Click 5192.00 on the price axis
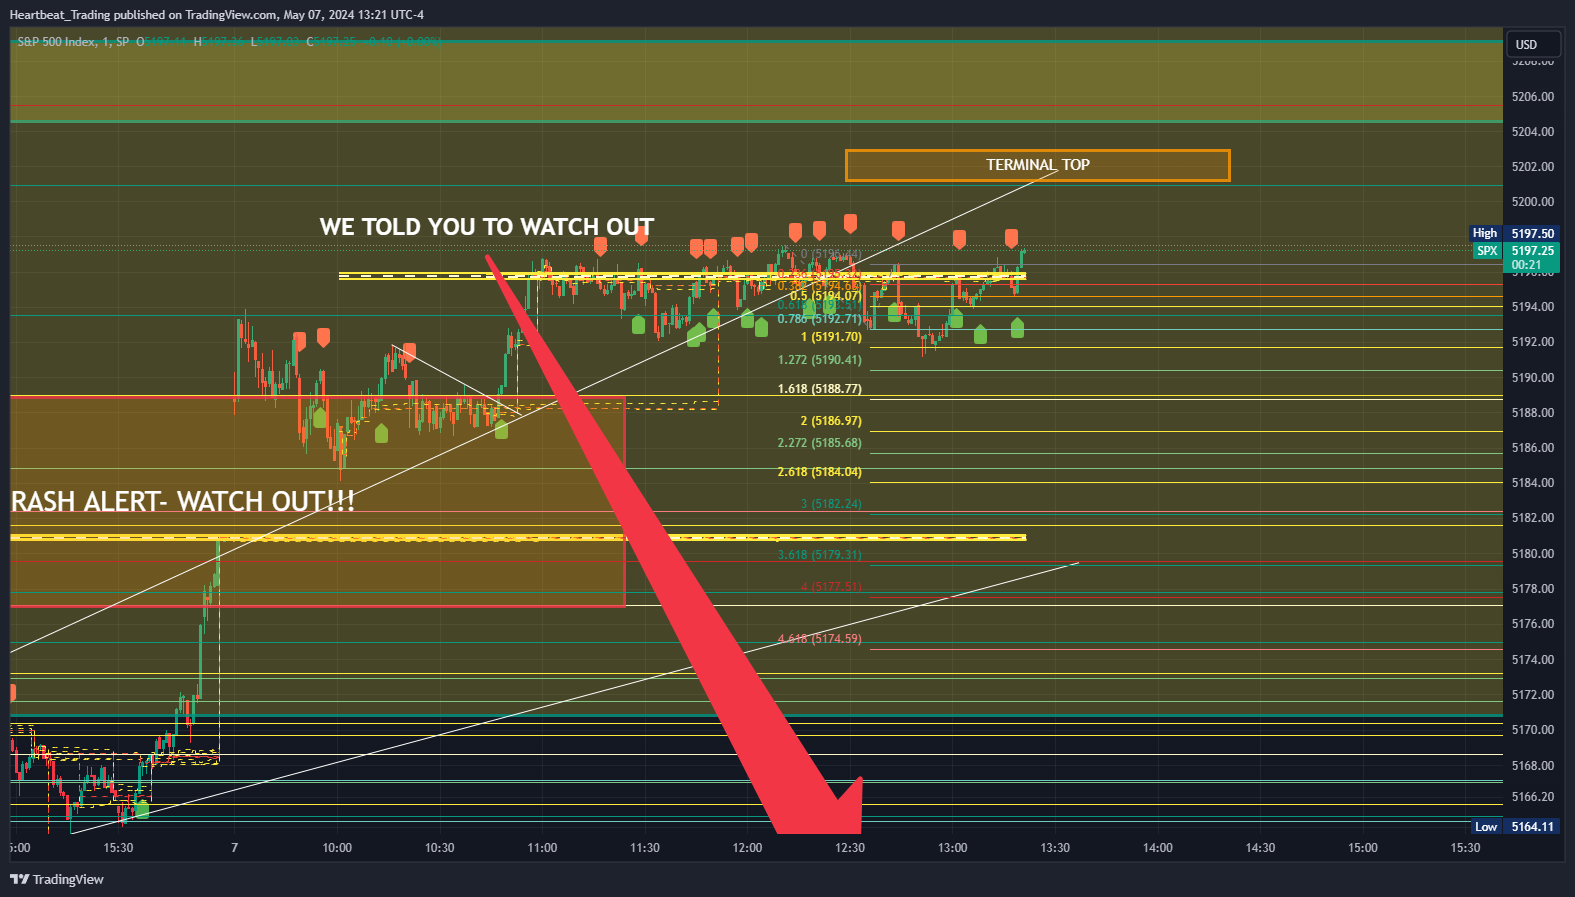 1533,342
